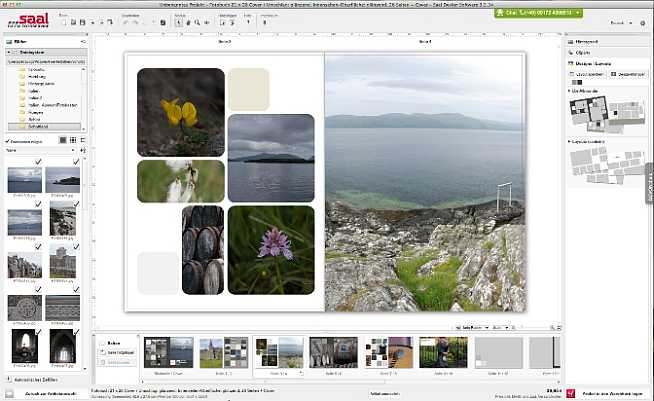
Task: Click the side tab on right window edge
Action: click(x=650, y=184)
